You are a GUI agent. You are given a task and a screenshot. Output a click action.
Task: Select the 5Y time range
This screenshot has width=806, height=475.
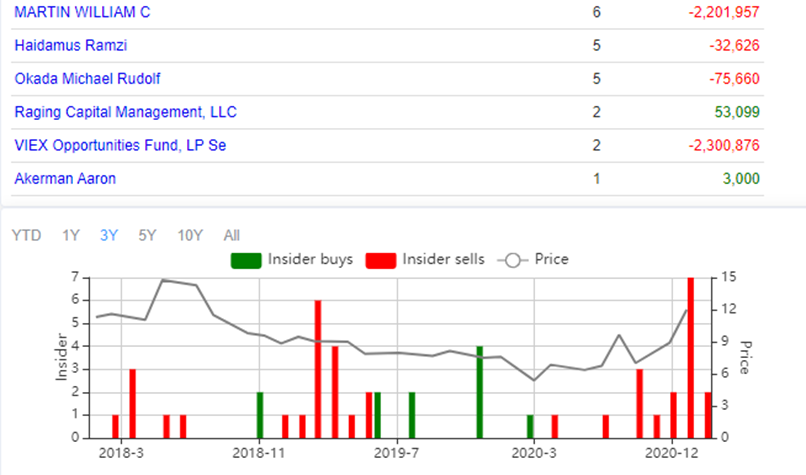pyautogui.click(x=147, y=235)
